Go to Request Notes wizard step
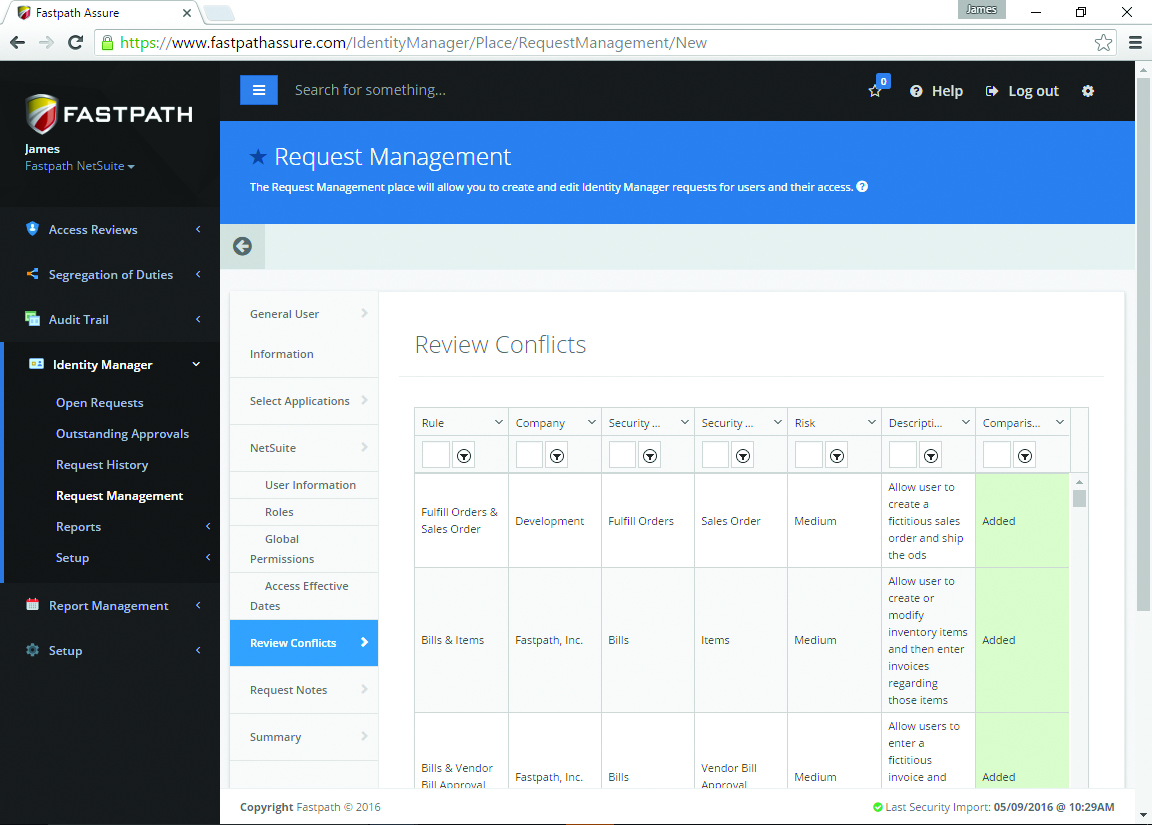This screenshot has height=825, width=1152. pyautogui.click(x=304, y=690)
